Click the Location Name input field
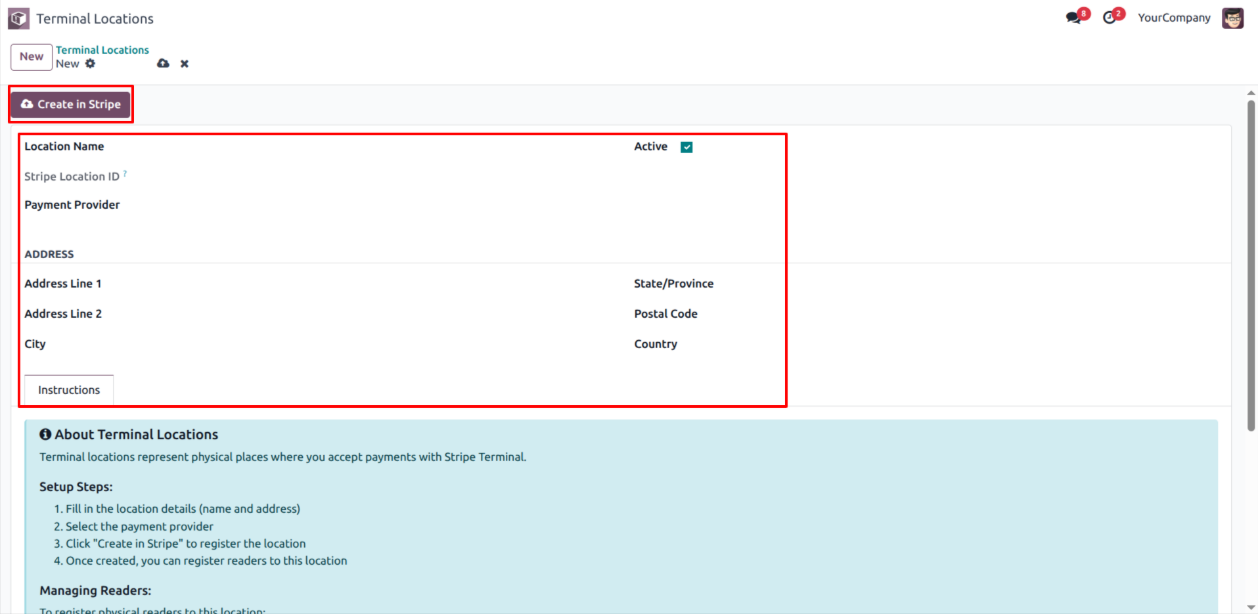Image resolution: width=1258 pixels, height=614 pixels. point(350,147)
